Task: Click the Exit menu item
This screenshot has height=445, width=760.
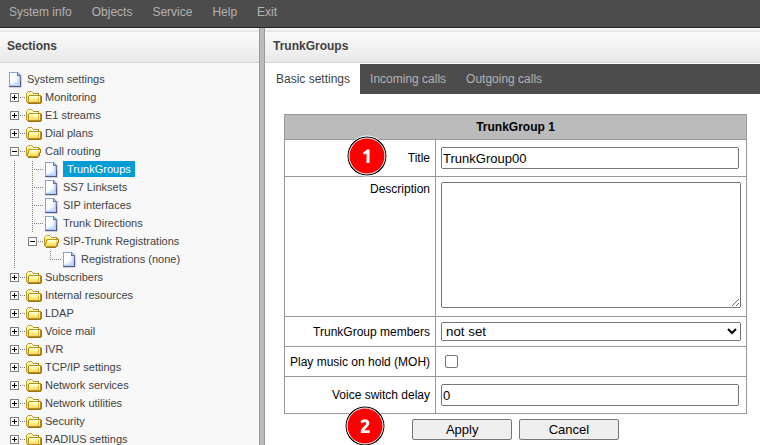Action: pos(267,12)
